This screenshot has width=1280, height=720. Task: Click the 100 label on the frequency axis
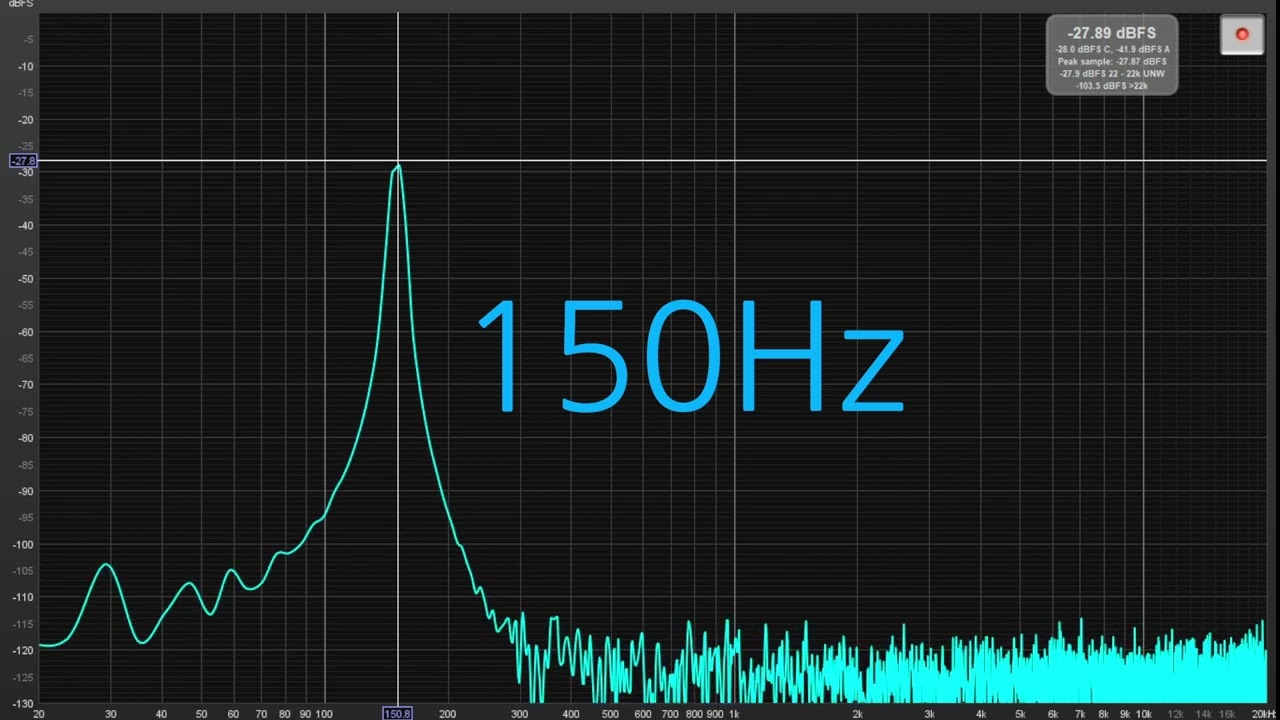324,714
